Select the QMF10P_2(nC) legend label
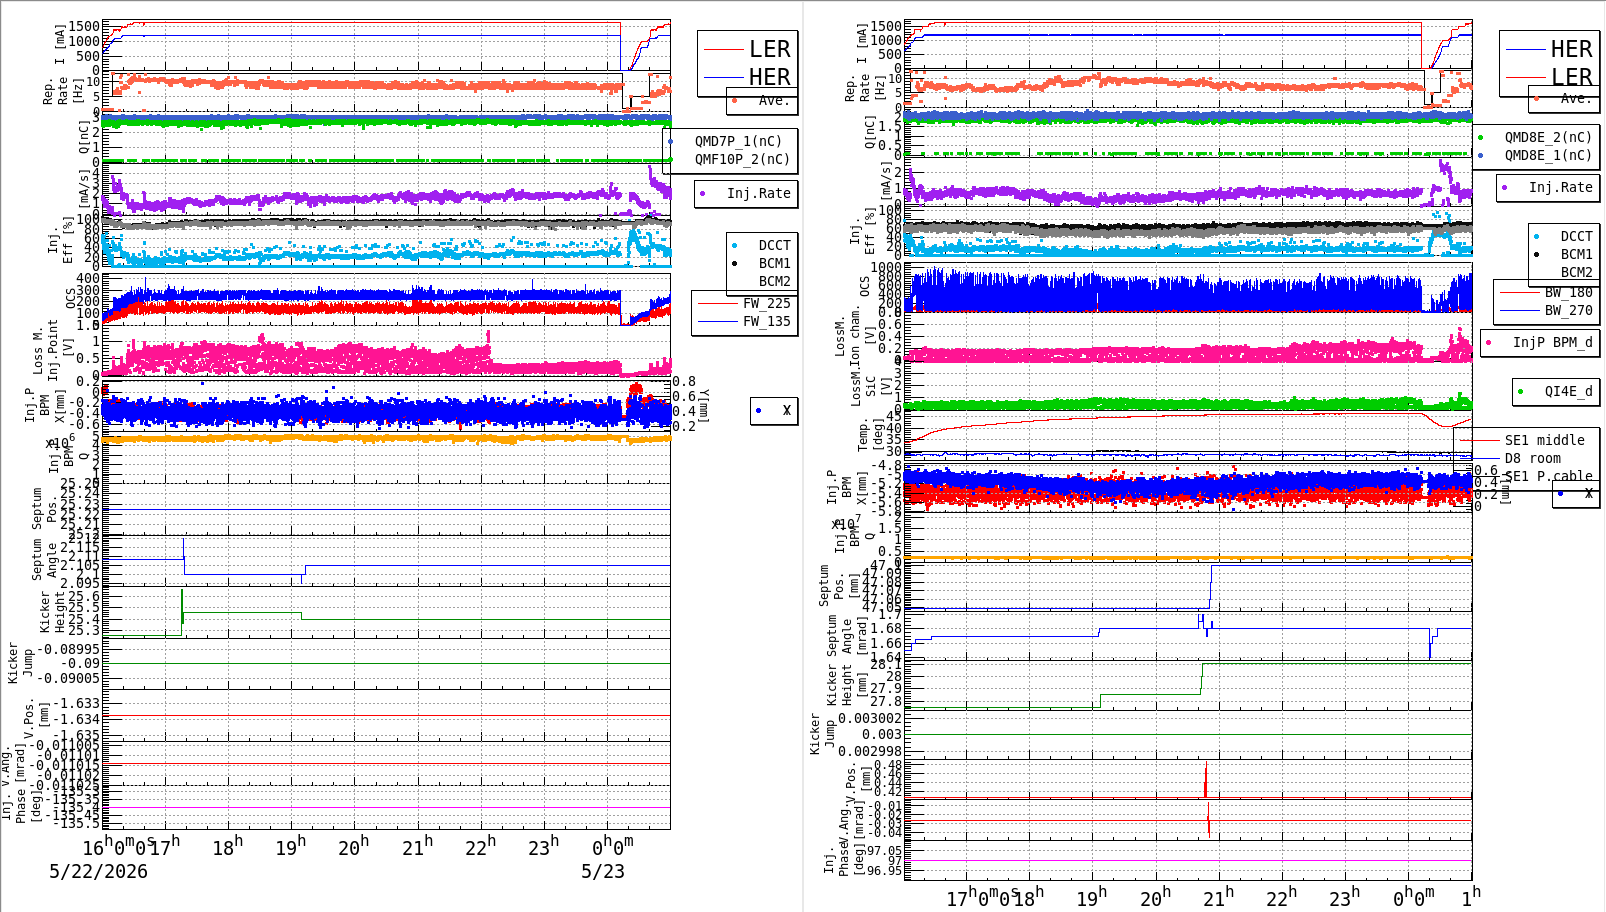The height and width of the screenshot is (912, 1606). (x=742, y=159)
